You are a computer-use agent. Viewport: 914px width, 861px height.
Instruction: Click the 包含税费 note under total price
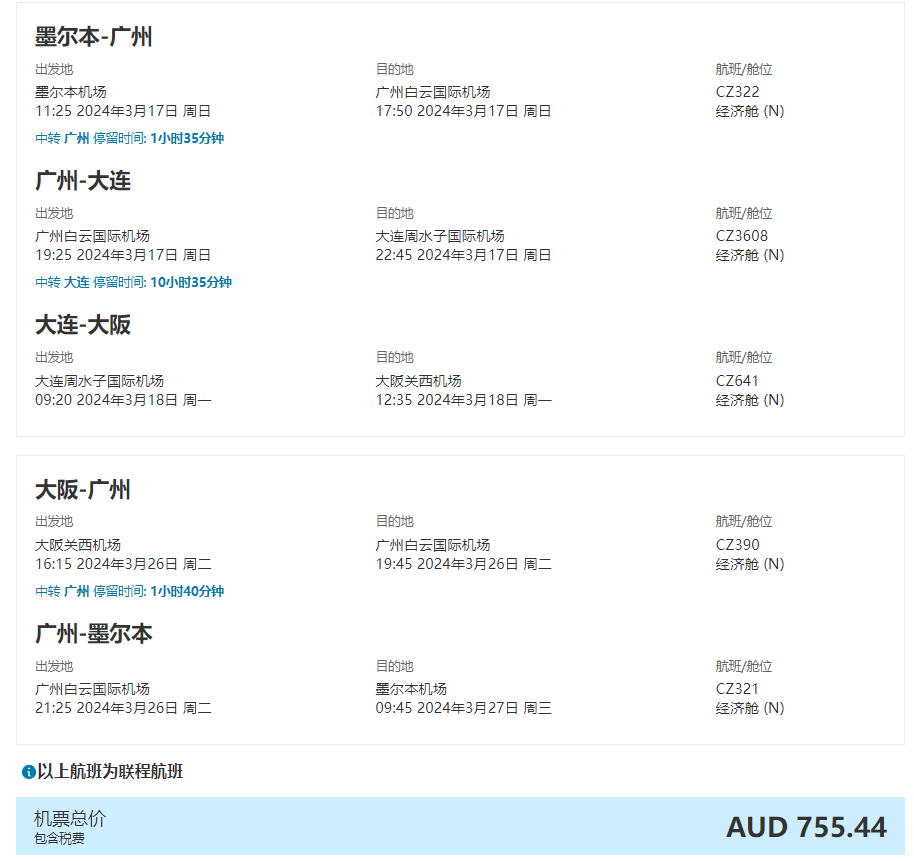pyautogui.click(x=59, y=838)
